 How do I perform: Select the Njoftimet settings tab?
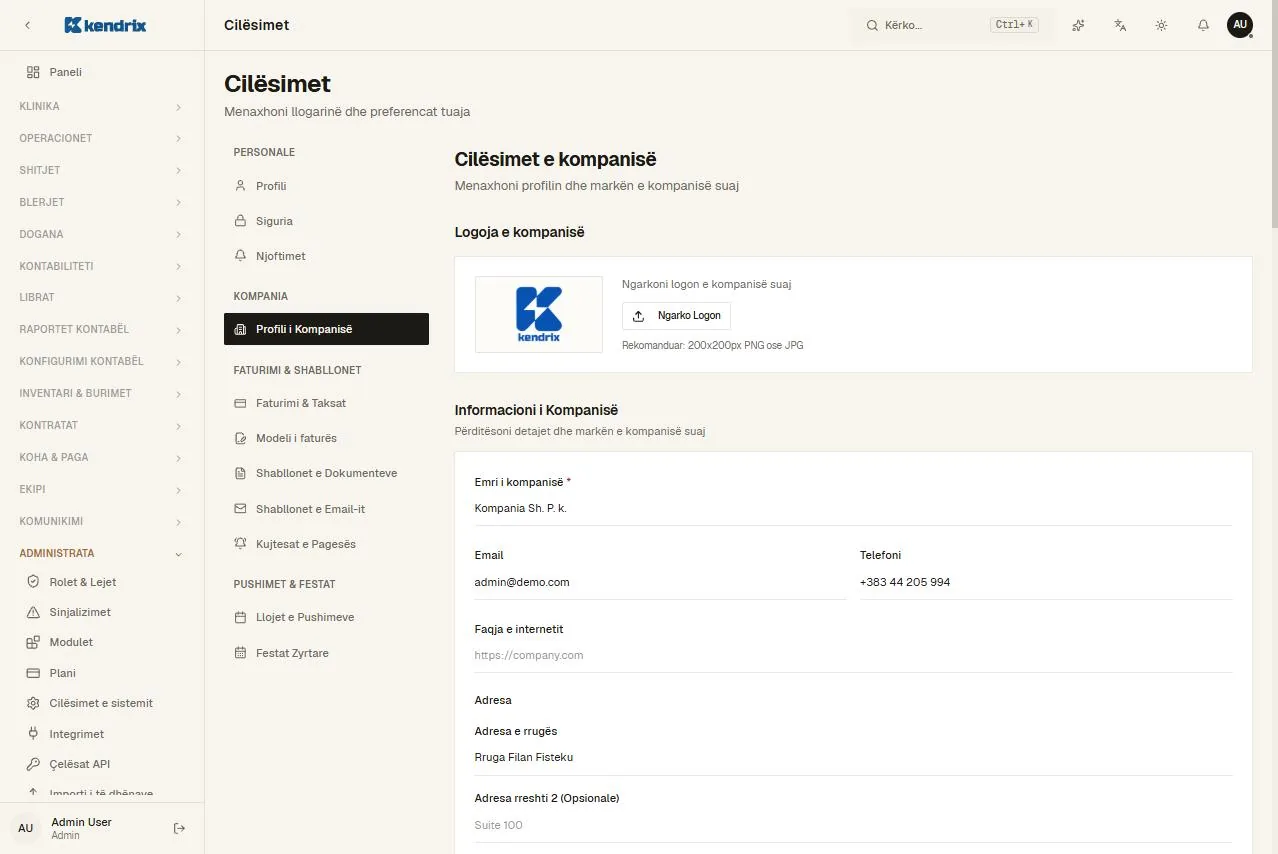click(326, 256)
